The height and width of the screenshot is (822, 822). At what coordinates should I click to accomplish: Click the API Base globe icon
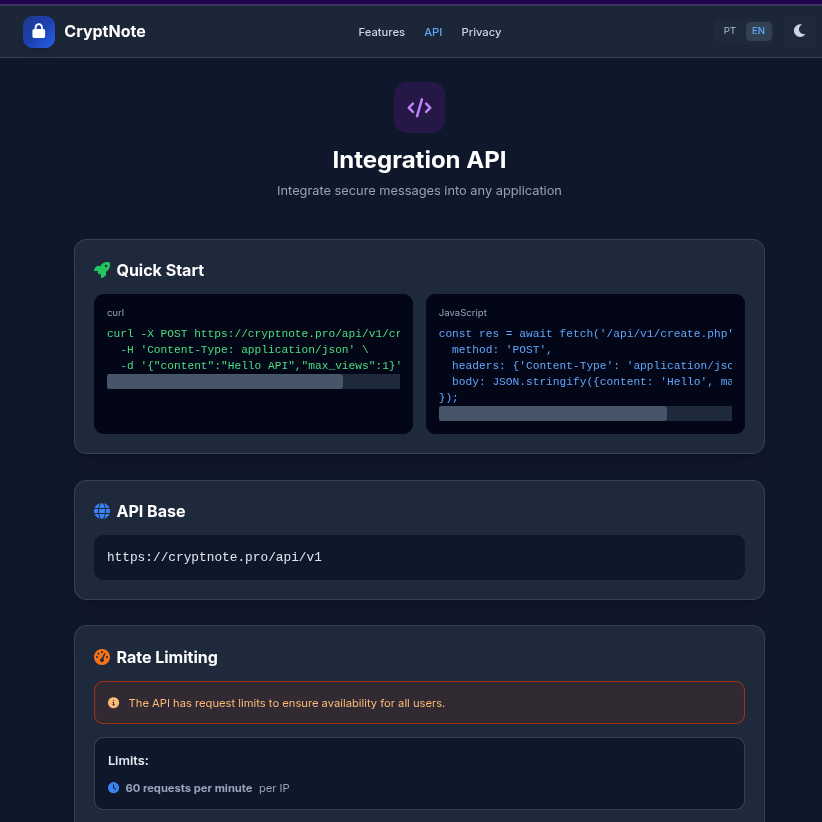point(102,511)
